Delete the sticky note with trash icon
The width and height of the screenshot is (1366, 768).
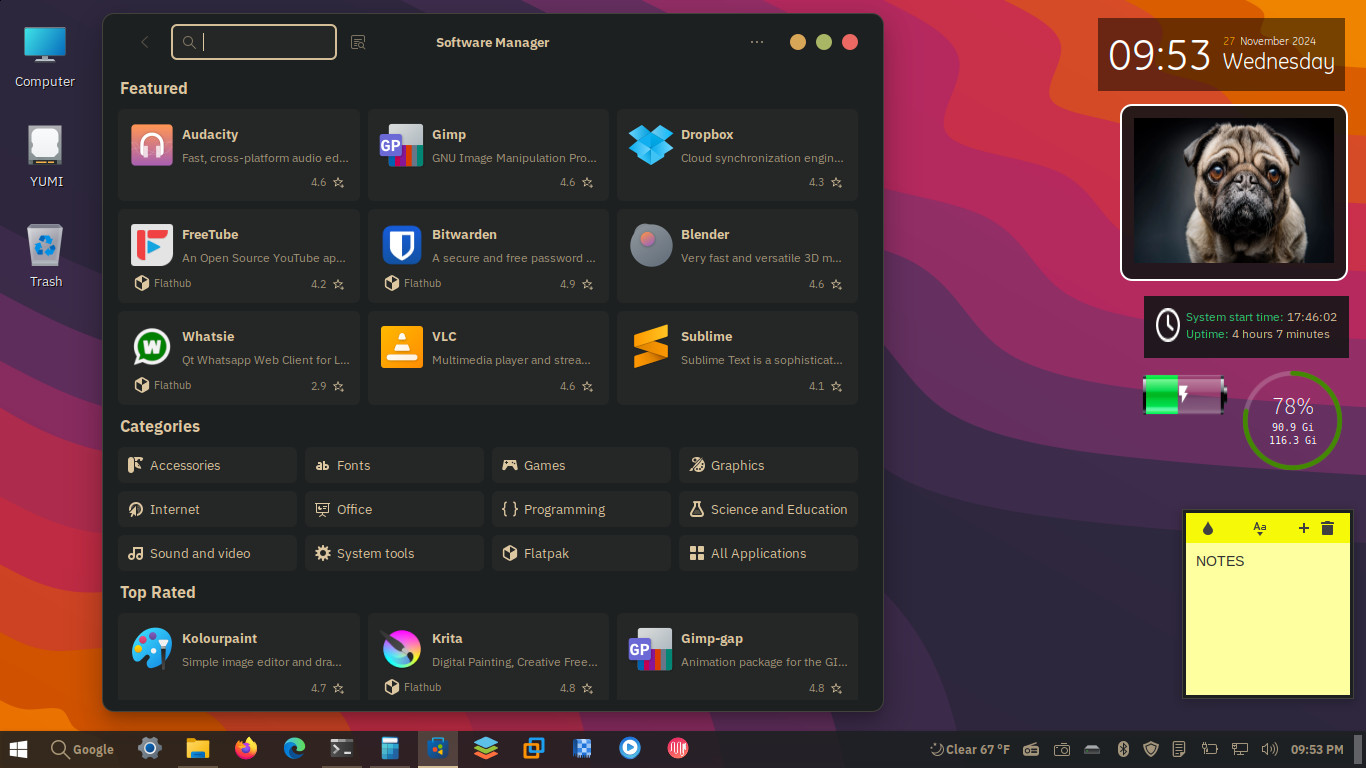click(1327, 528)
